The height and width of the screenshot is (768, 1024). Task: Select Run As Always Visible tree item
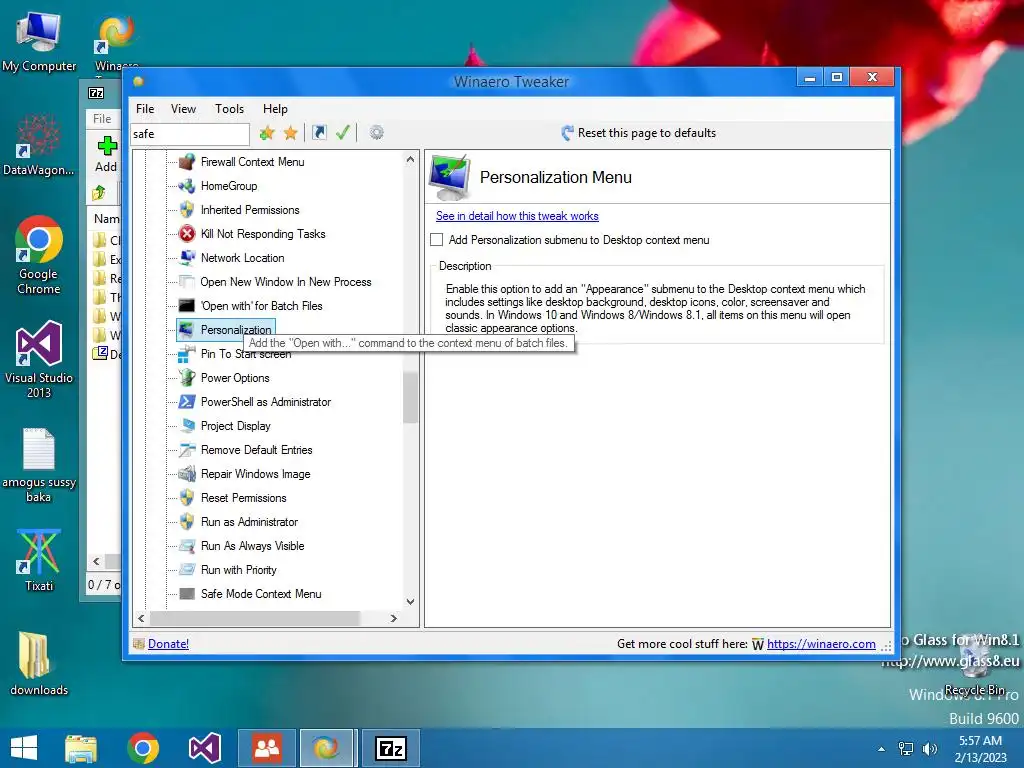click(253, 546)
